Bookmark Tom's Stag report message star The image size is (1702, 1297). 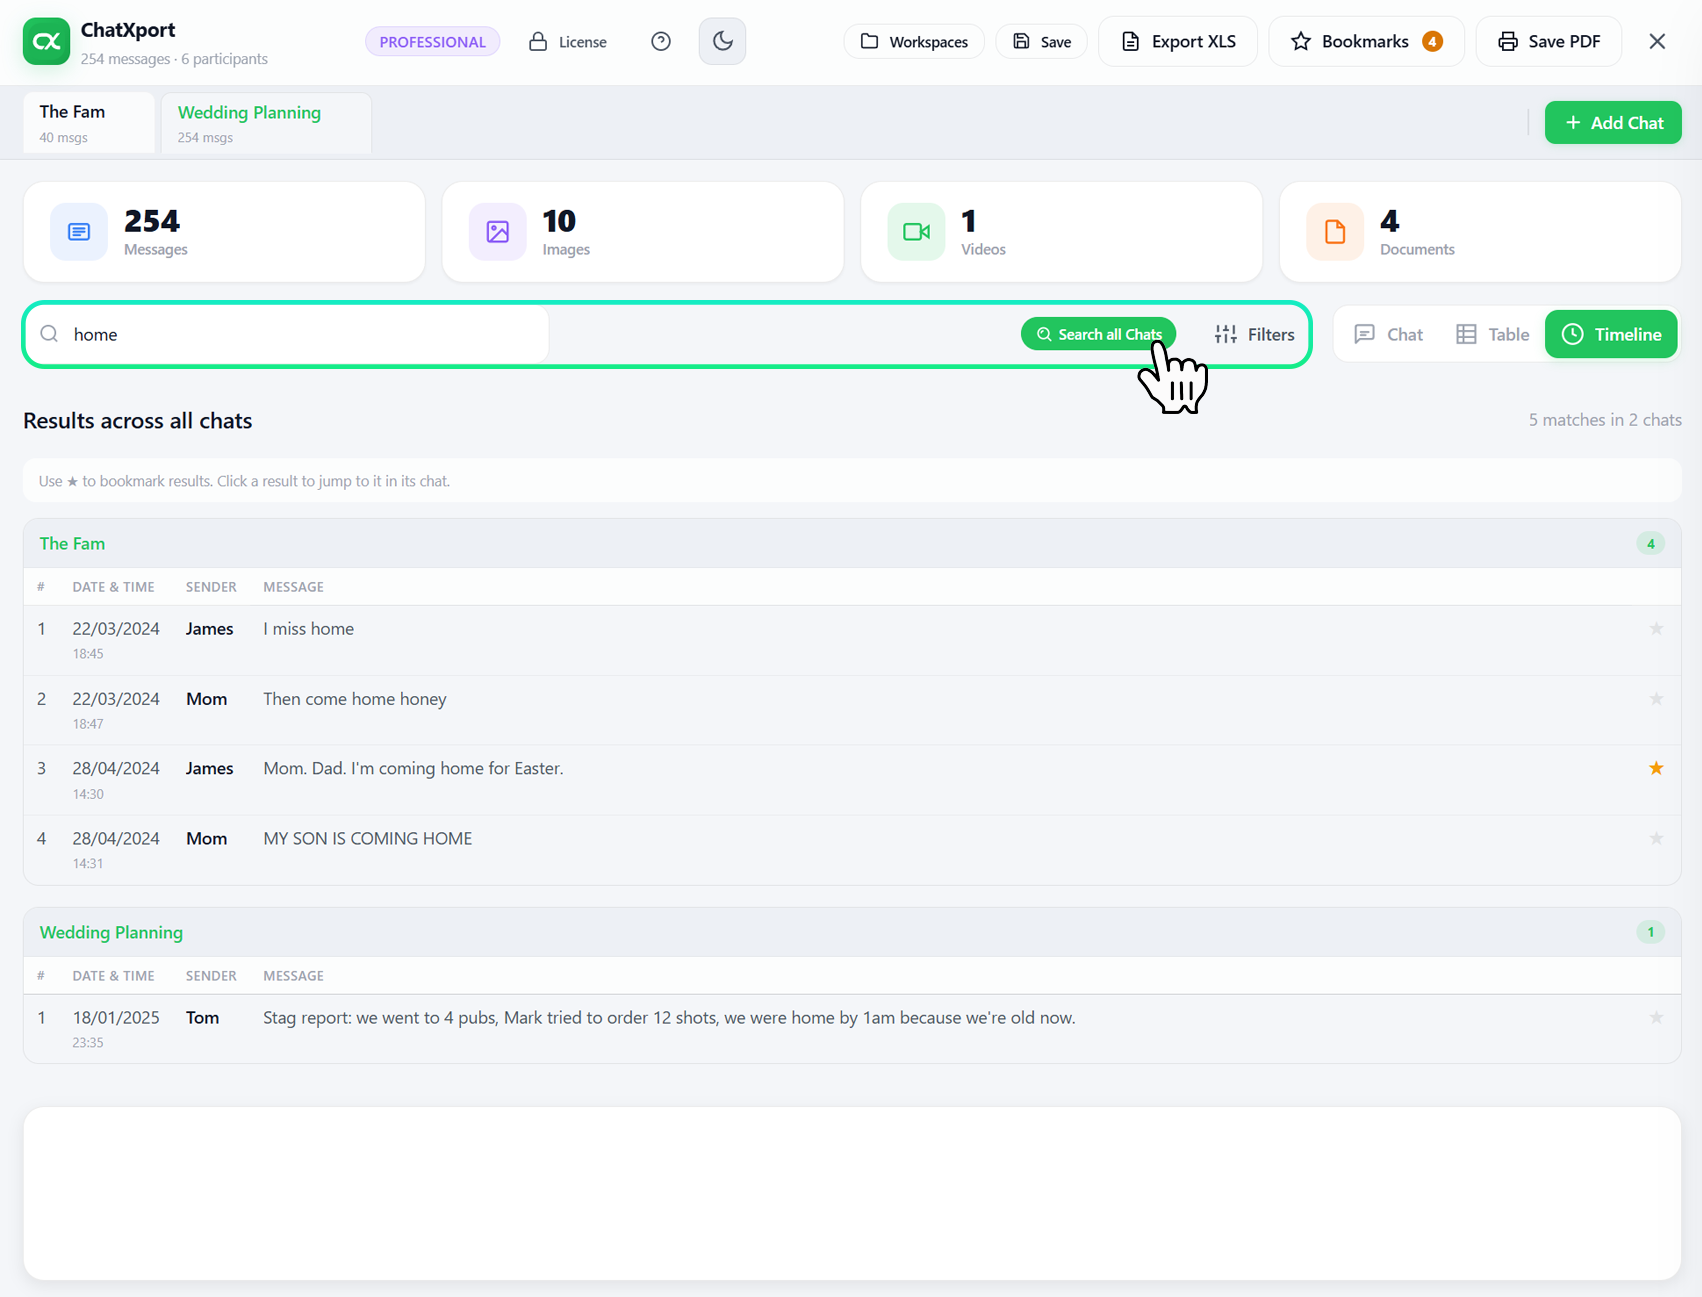tap(1656, 1017)
